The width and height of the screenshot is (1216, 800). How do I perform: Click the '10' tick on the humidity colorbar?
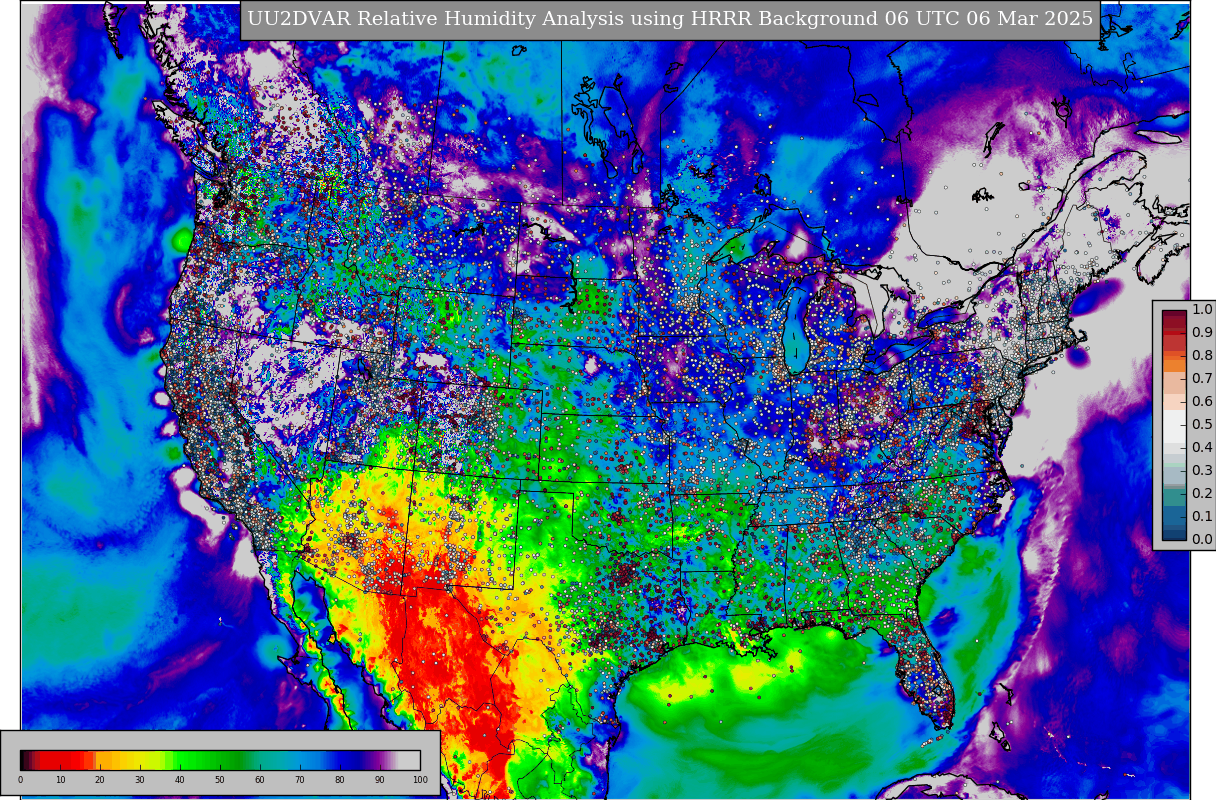coord(60,780)
